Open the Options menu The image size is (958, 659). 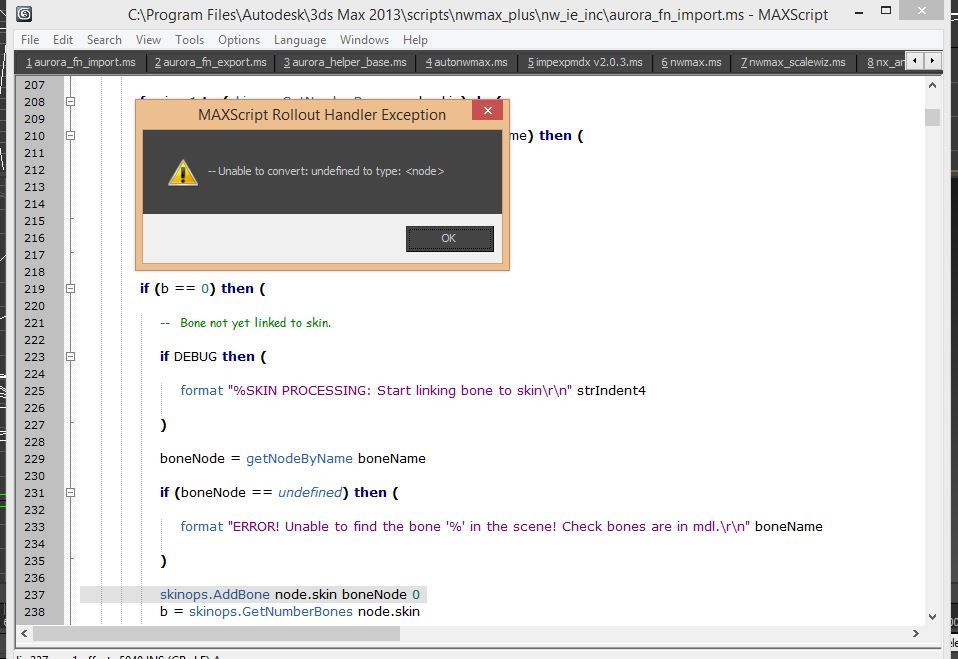pos(239,40)
